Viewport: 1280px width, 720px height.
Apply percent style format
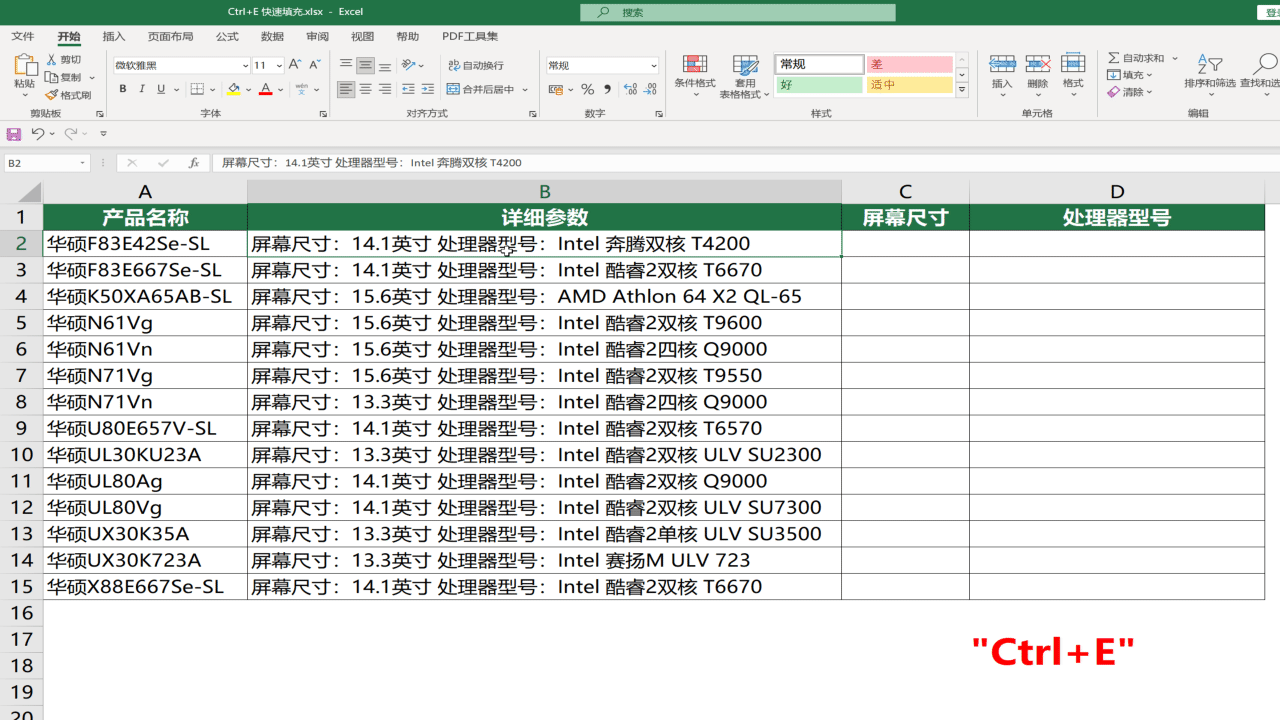[x=587, y=89]
